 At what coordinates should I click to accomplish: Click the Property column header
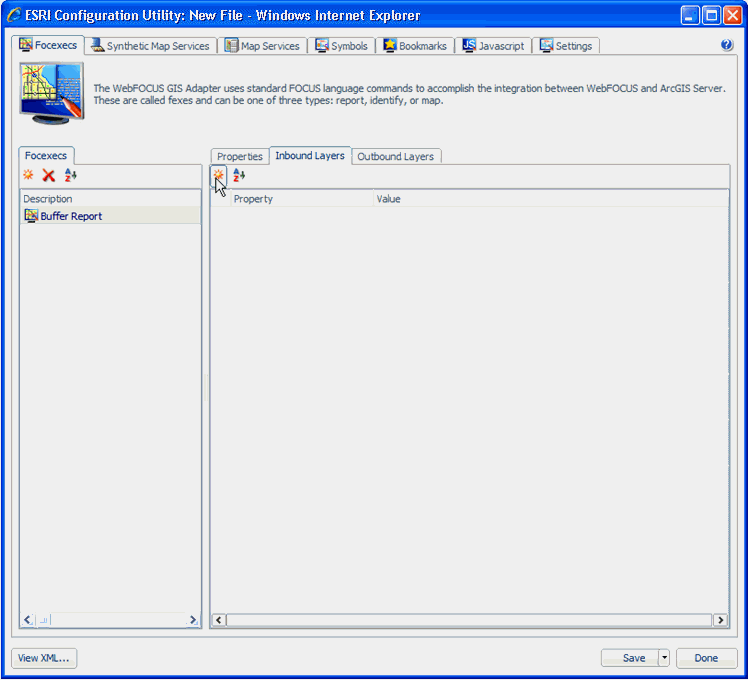click(302, 199)
